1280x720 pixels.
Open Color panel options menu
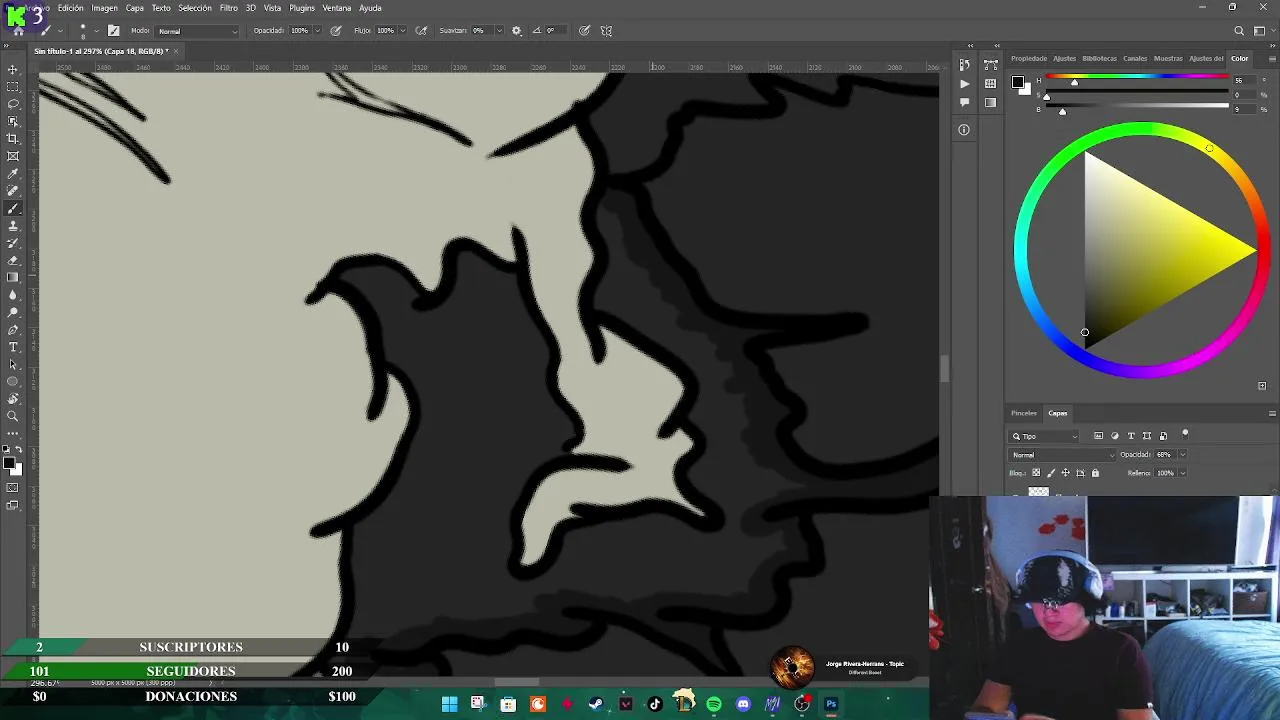pos(1272,58)
